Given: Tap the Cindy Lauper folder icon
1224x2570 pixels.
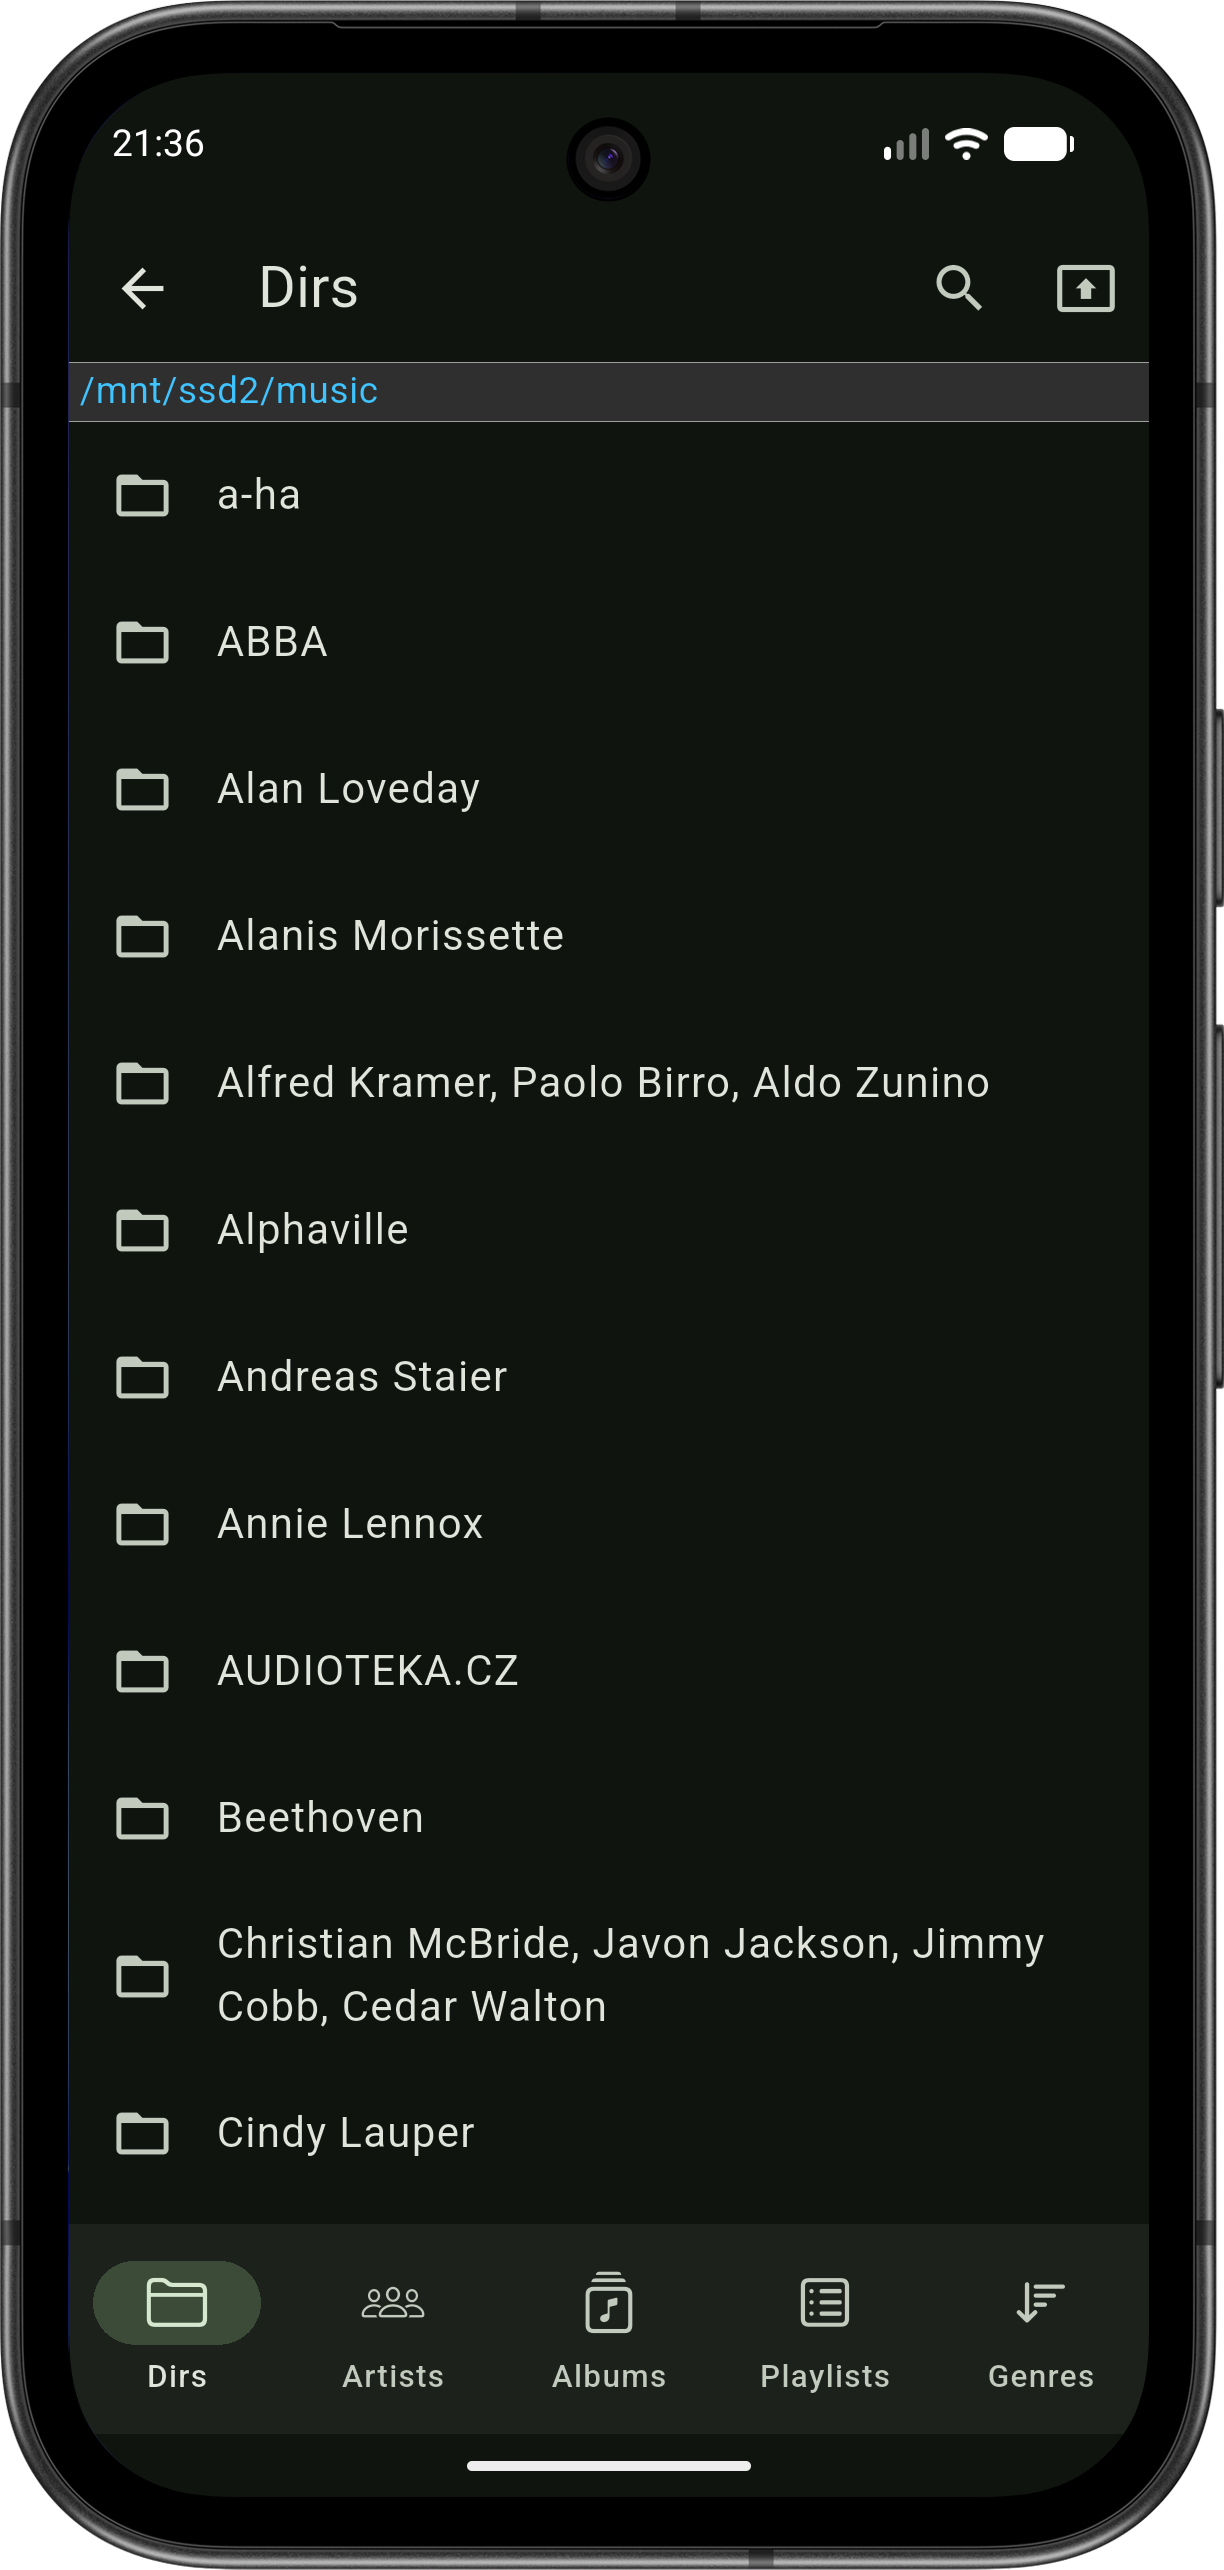Looking at the screenshot, I should [142, 2133].
